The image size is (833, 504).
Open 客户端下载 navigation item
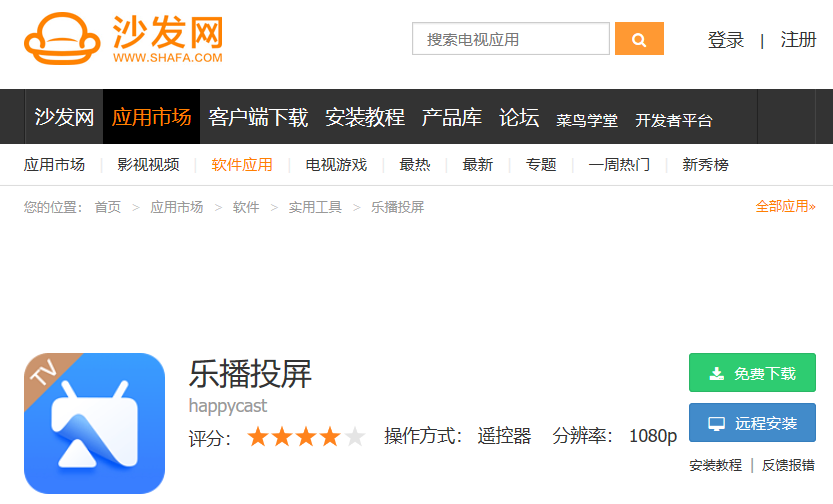pyautogui.click(x=258, y=117)
